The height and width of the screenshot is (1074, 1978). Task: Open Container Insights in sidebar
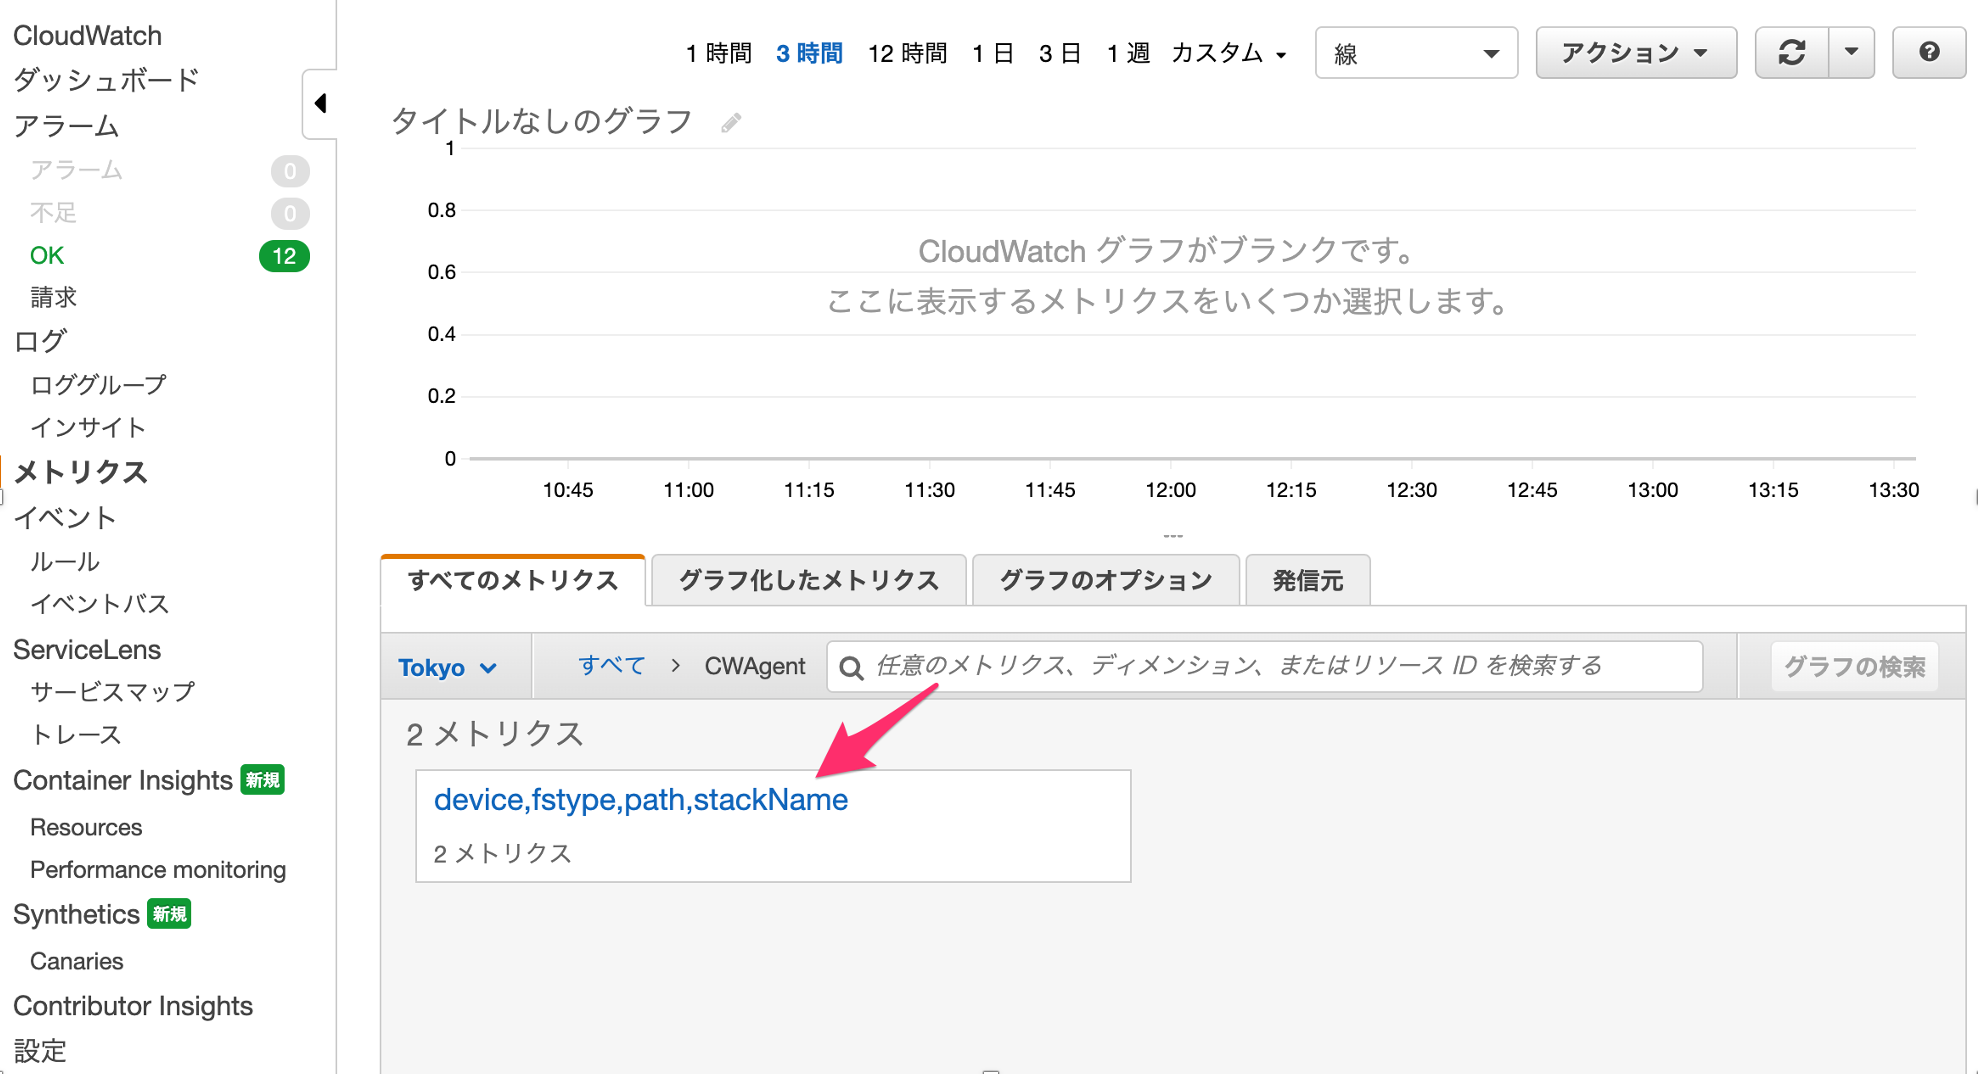tap(123, 780)
